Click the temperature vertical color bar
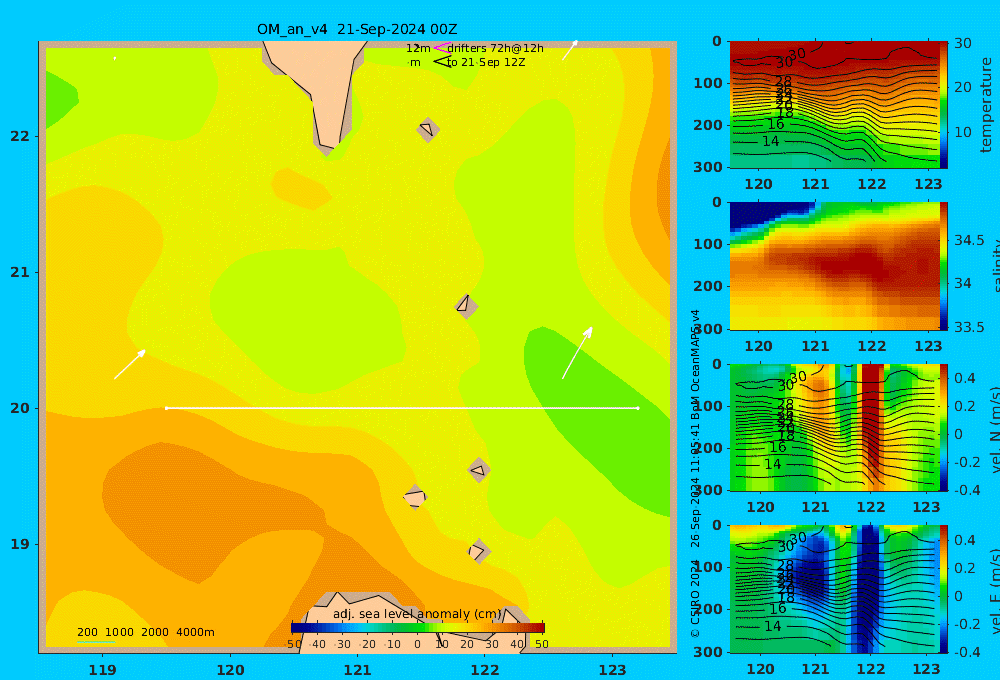The width and height of the screenshot is (1000, 680). [944, 105]
